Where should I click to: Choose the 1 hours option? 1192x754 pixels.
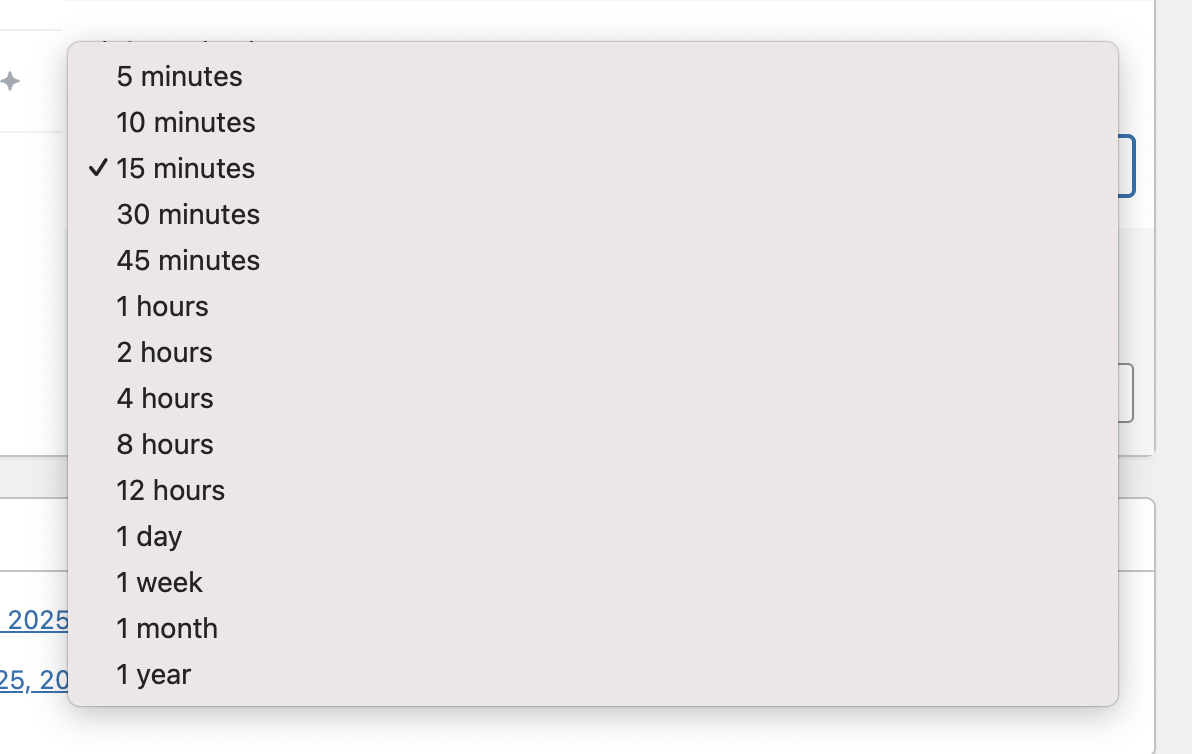162,306
